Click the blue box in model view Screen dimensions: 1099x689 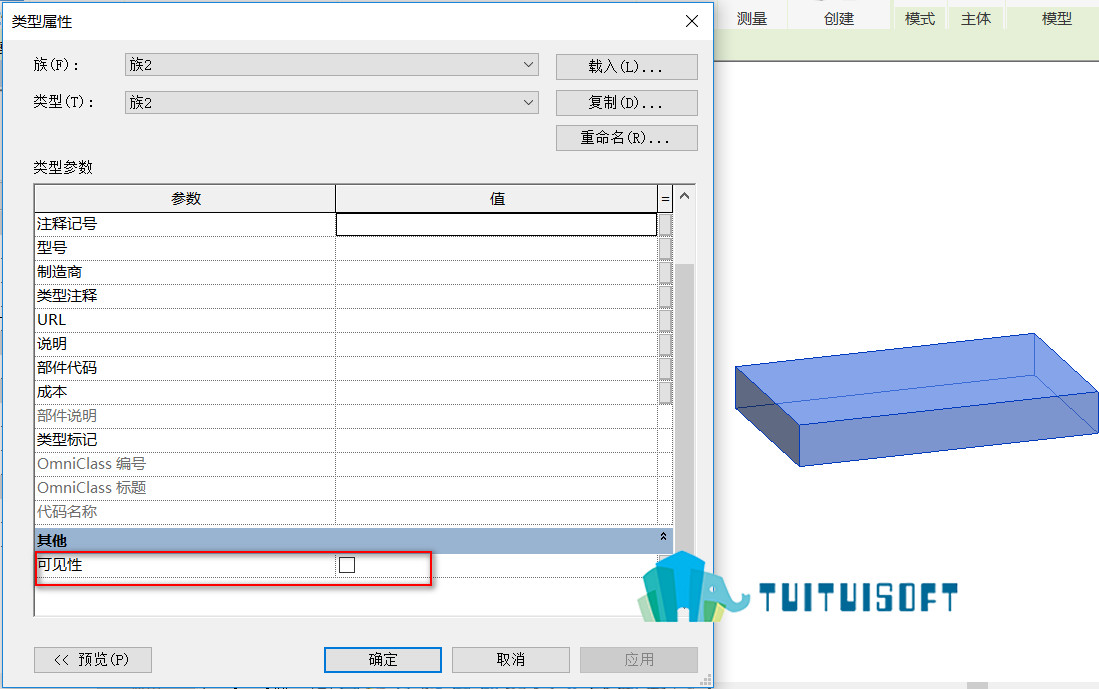[x=917, y=400]
